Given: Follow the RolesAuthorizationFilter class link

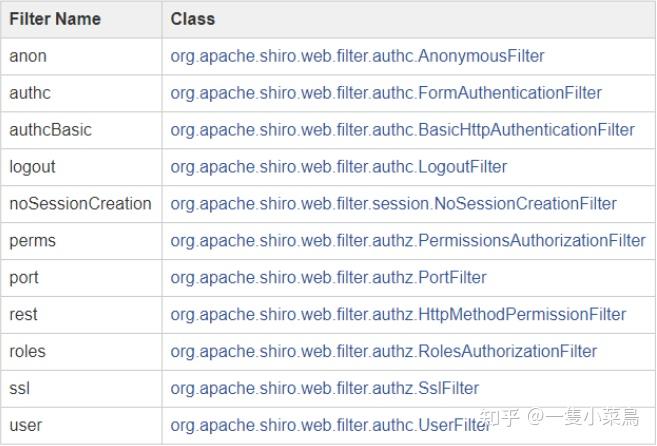Looking at the screenshot, I should pyautogui.click(x=383, y=351).
